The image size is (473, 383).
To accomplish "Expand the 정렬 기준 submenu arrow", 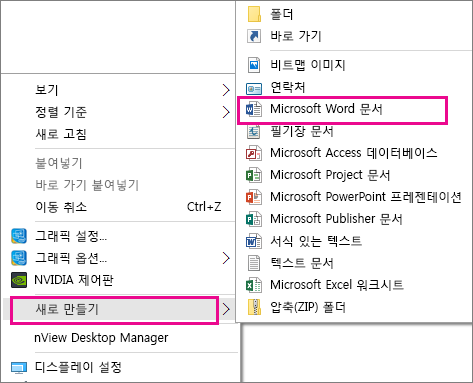I will point(226,112).
